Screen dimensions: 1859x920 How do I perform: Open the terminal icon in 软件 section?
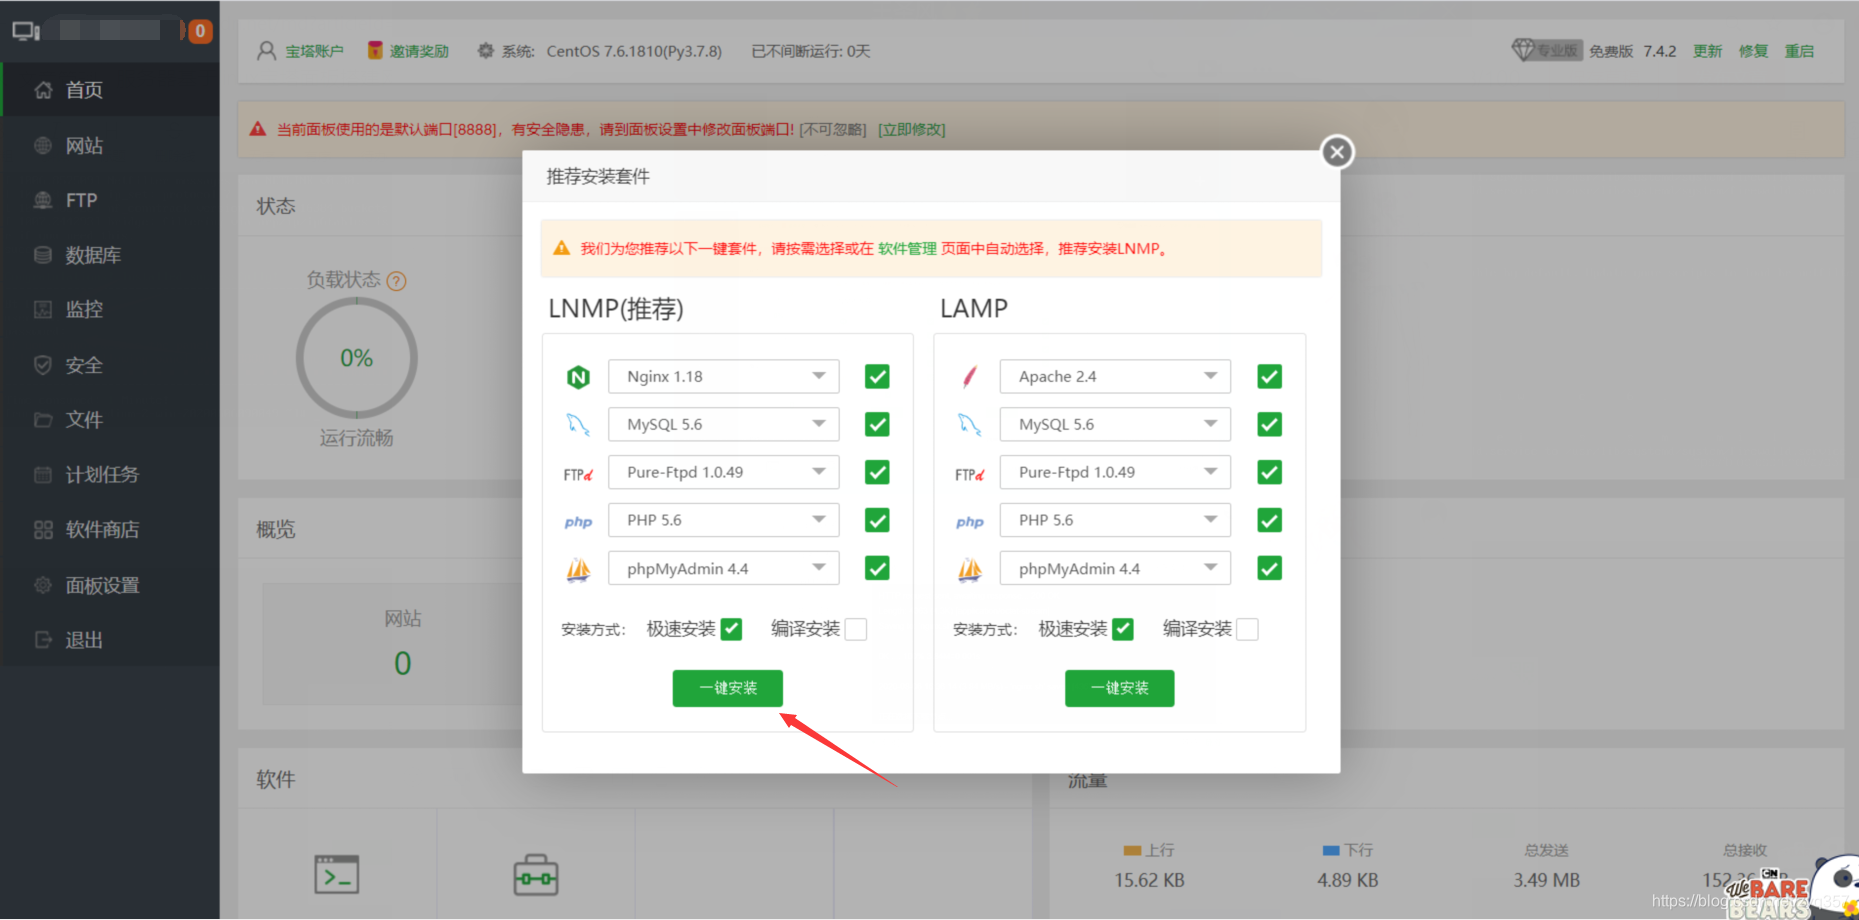[x=337, y=874]
